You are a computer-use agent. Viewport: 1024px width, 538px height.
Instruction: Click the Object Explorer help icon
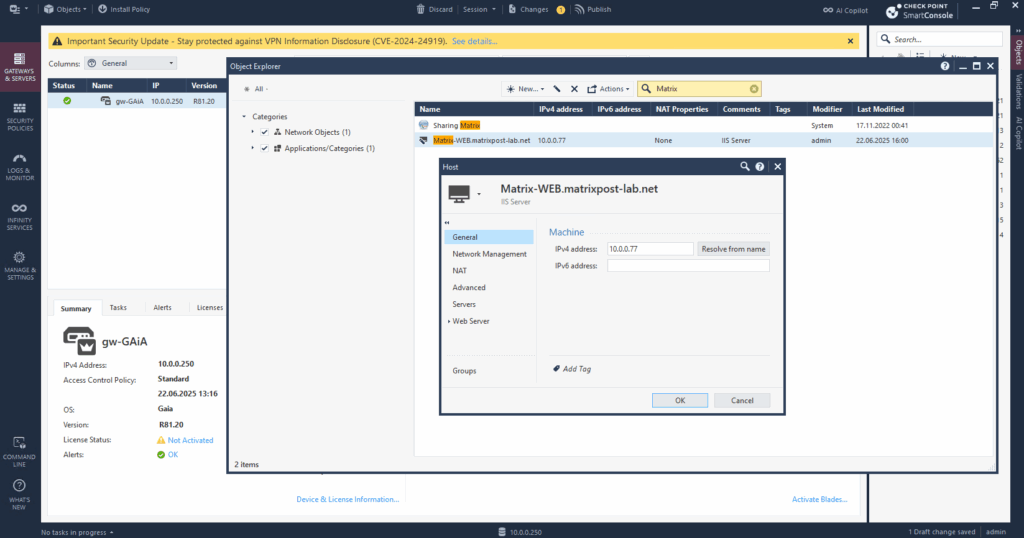click(x=945, y=66)
